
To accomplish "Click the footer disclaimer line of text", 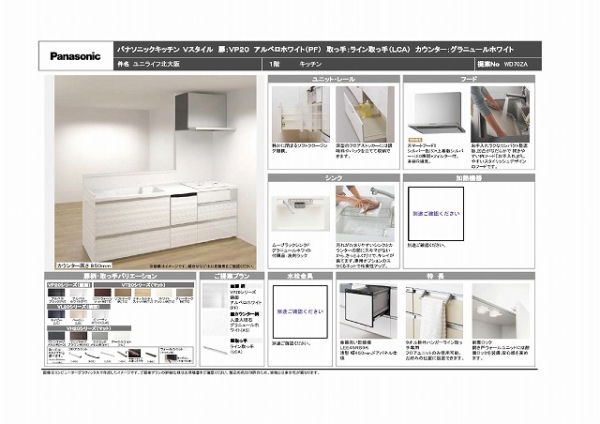I will click(181, 372).
